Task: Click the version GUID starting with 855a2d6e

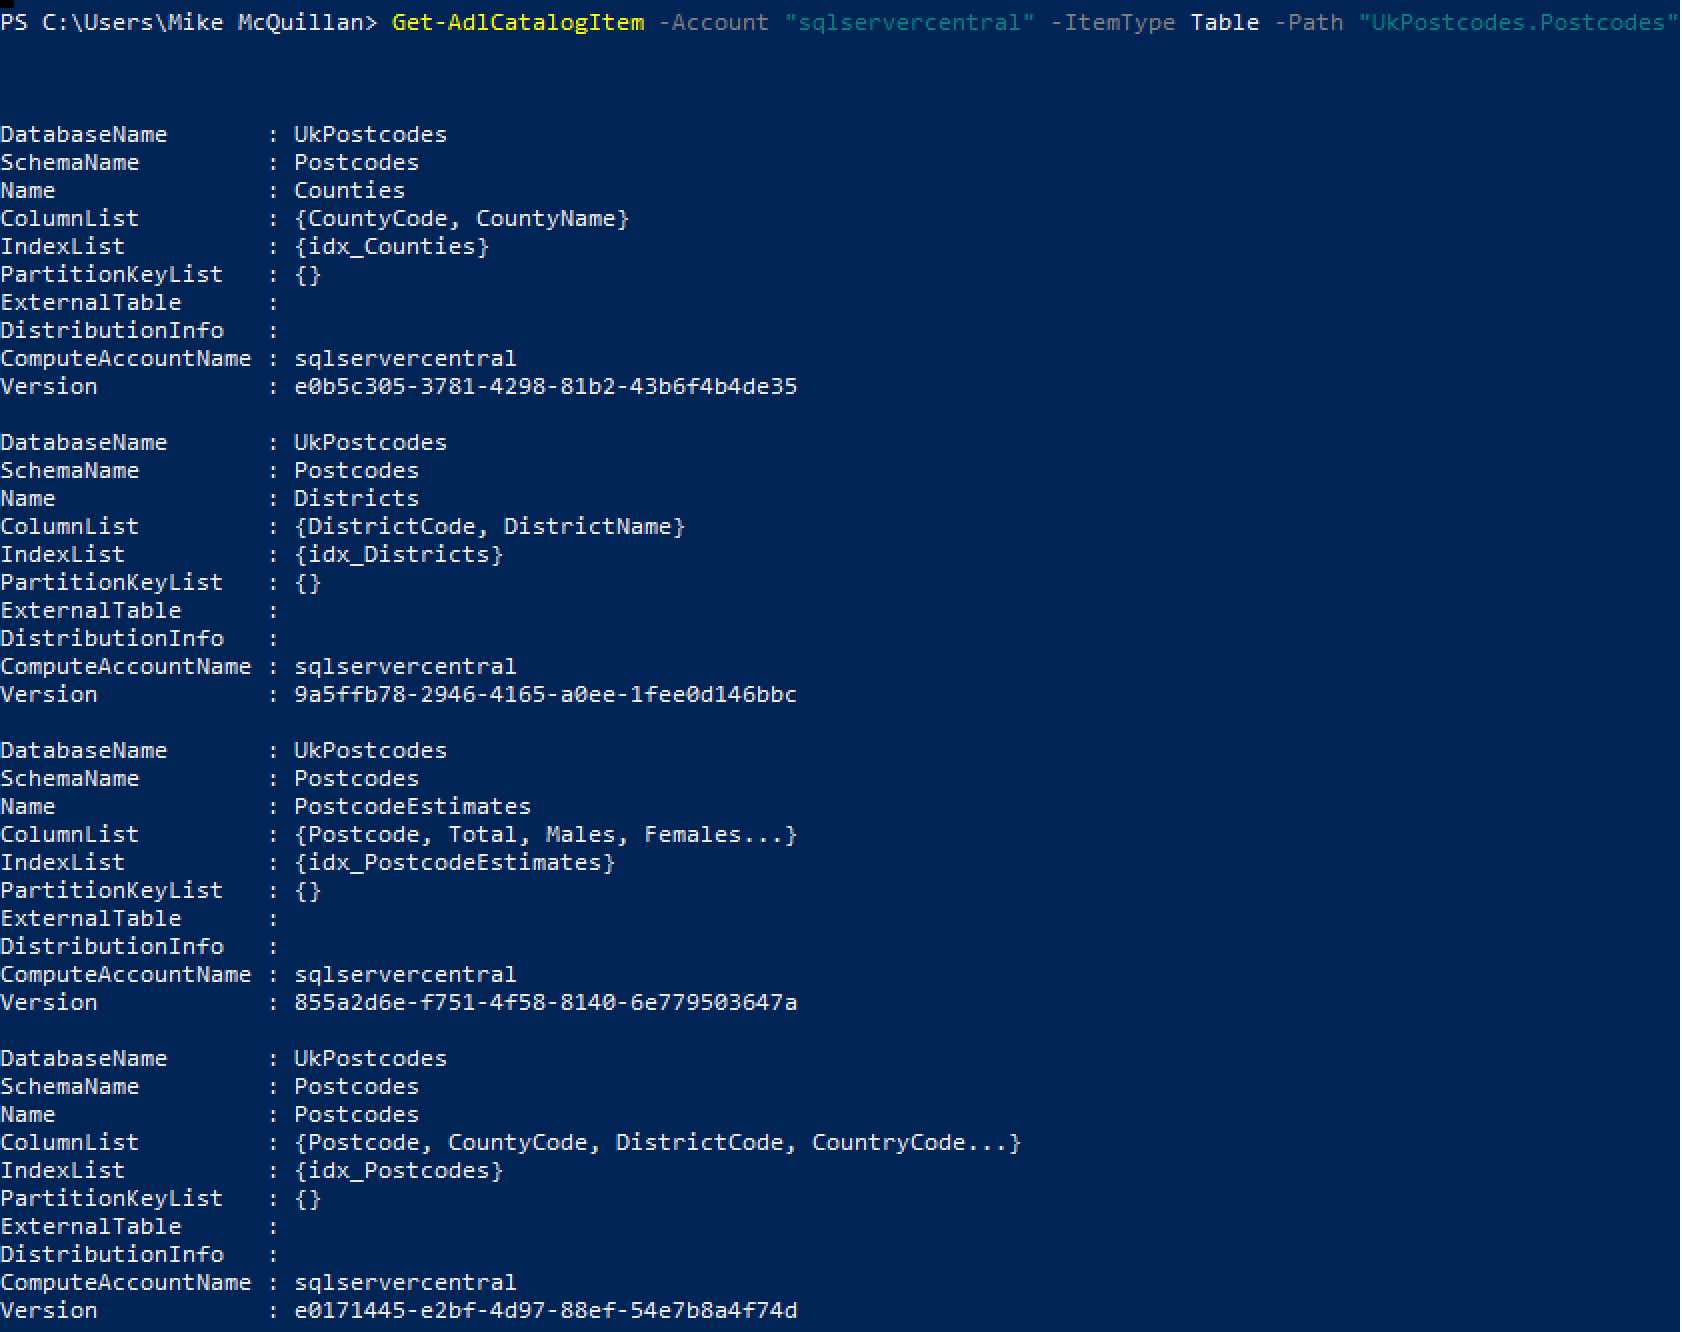Action: click(545, 1002)
